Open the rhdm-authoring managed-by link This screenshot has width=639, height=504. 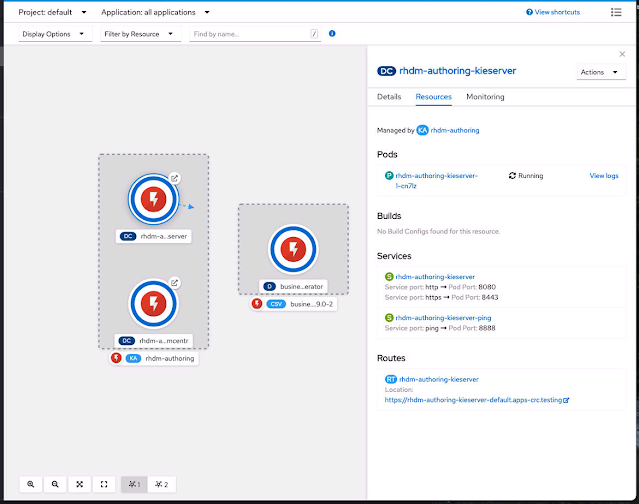[455, 130]
